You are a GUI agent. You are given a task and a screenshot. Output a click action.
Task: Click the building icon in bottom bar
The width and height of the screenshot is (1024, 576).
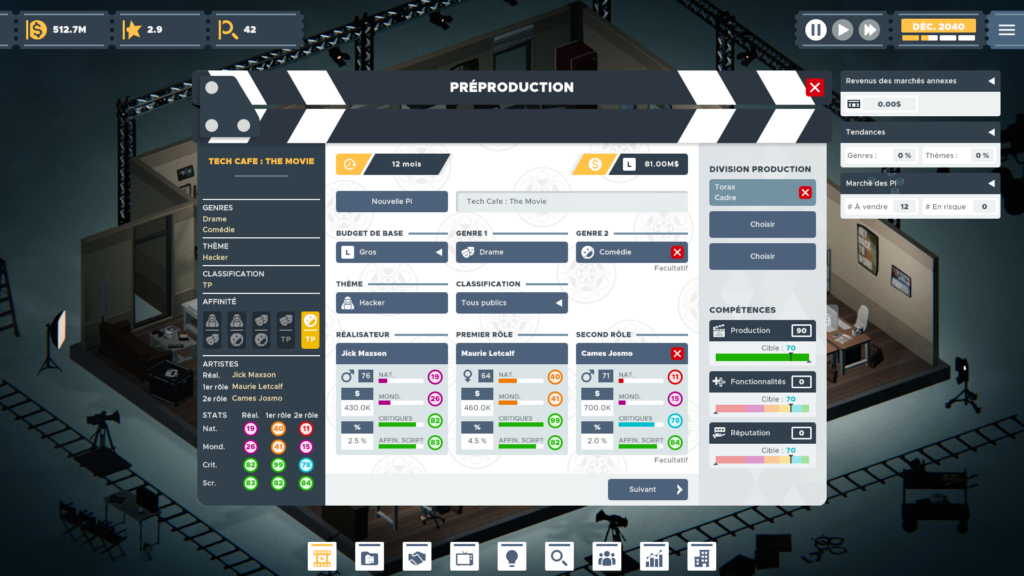tap(702, 557)
